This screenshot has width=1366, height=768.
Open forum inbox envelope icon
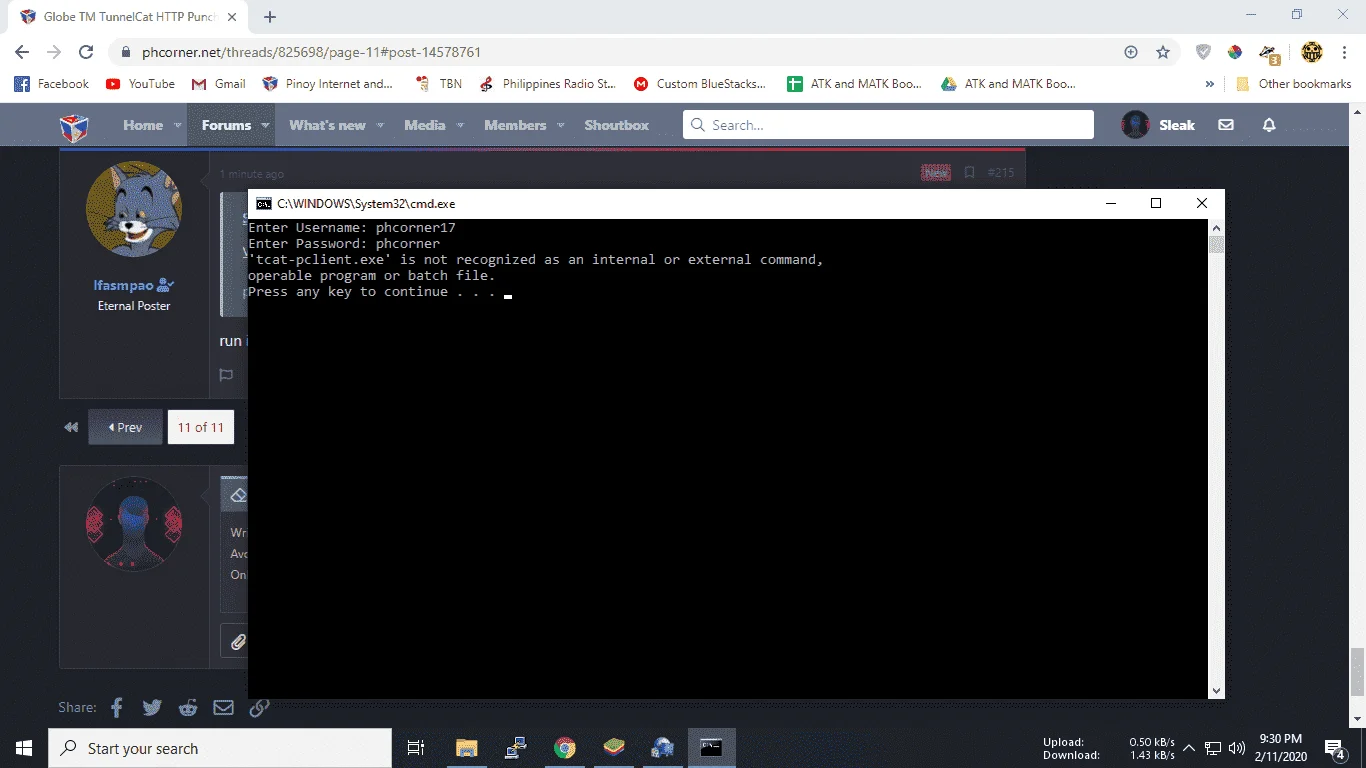pos(1226,125)
